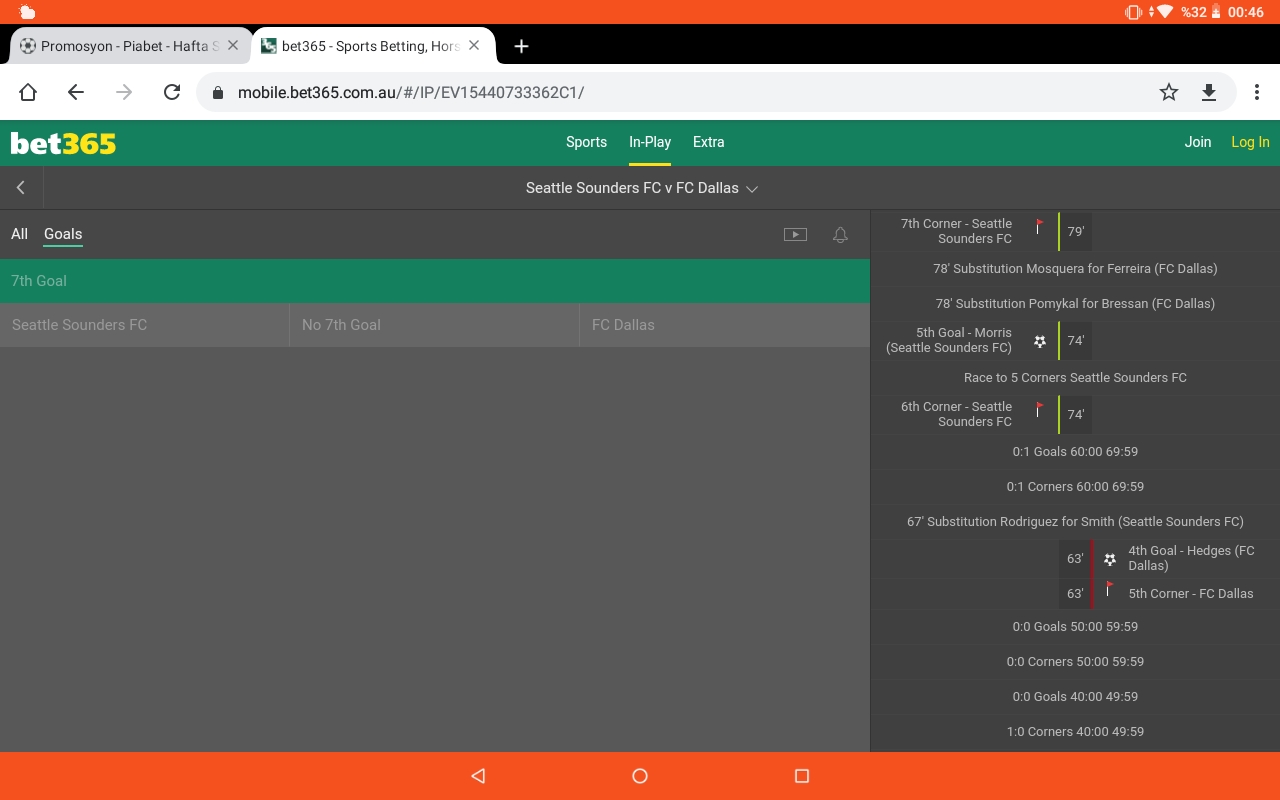The image size is (1280, 800).
Task: Tap the Android recent apps square
Action: click(801, 776)
